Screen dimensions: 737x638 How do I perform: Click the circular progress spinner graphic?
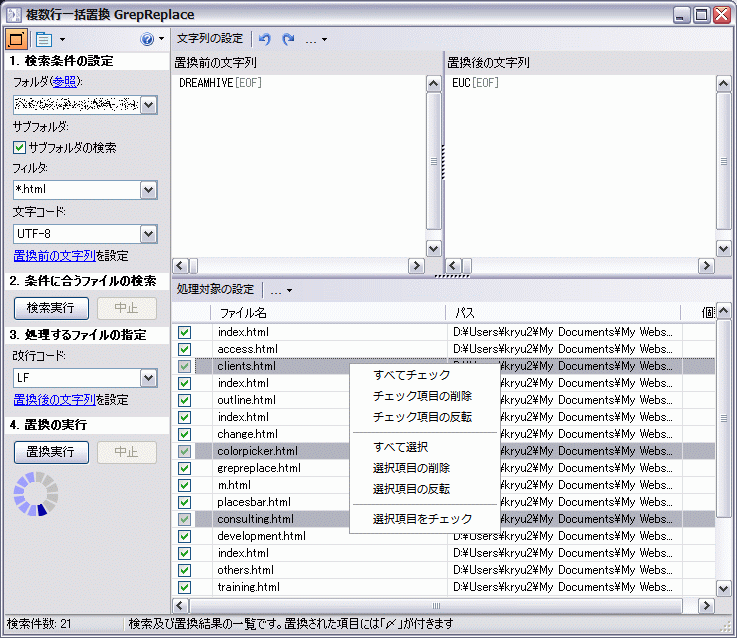click(x=36, y=495)
